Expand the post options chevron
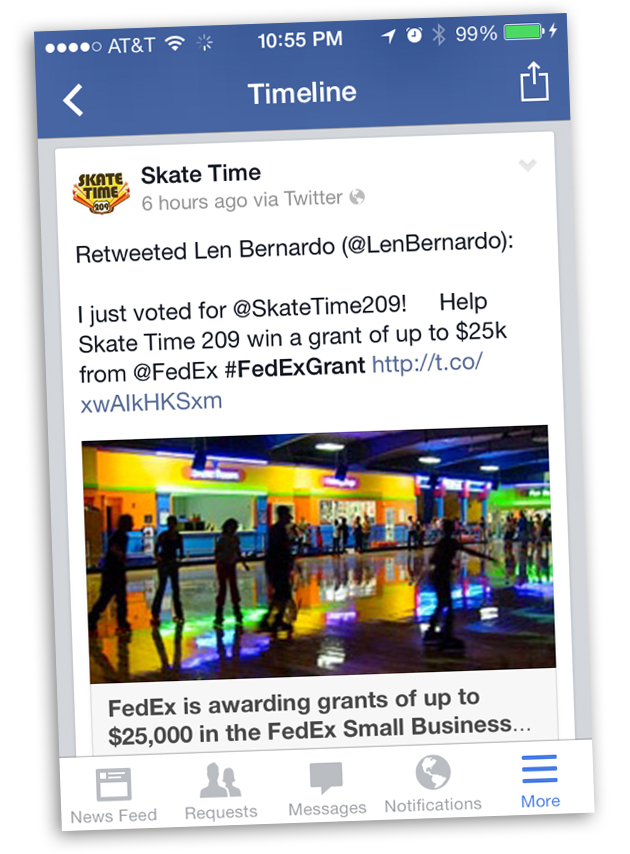This screenshot has width=630, height=854. [527, 166]
